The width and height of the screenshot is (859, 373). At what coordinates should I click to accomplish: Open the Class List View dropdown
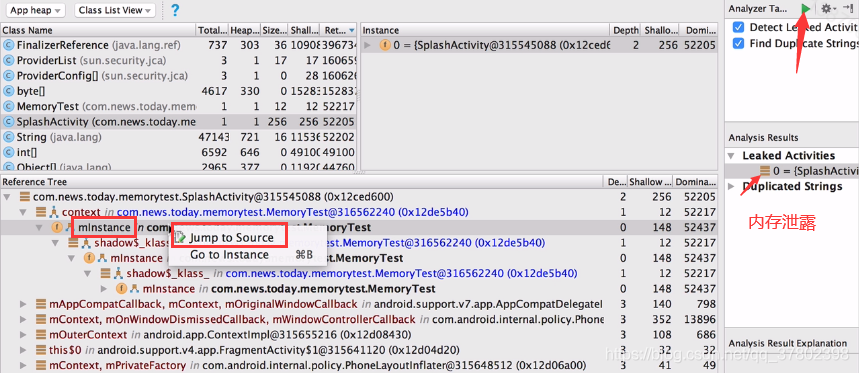pyautogui.click(x=114, y=10)
